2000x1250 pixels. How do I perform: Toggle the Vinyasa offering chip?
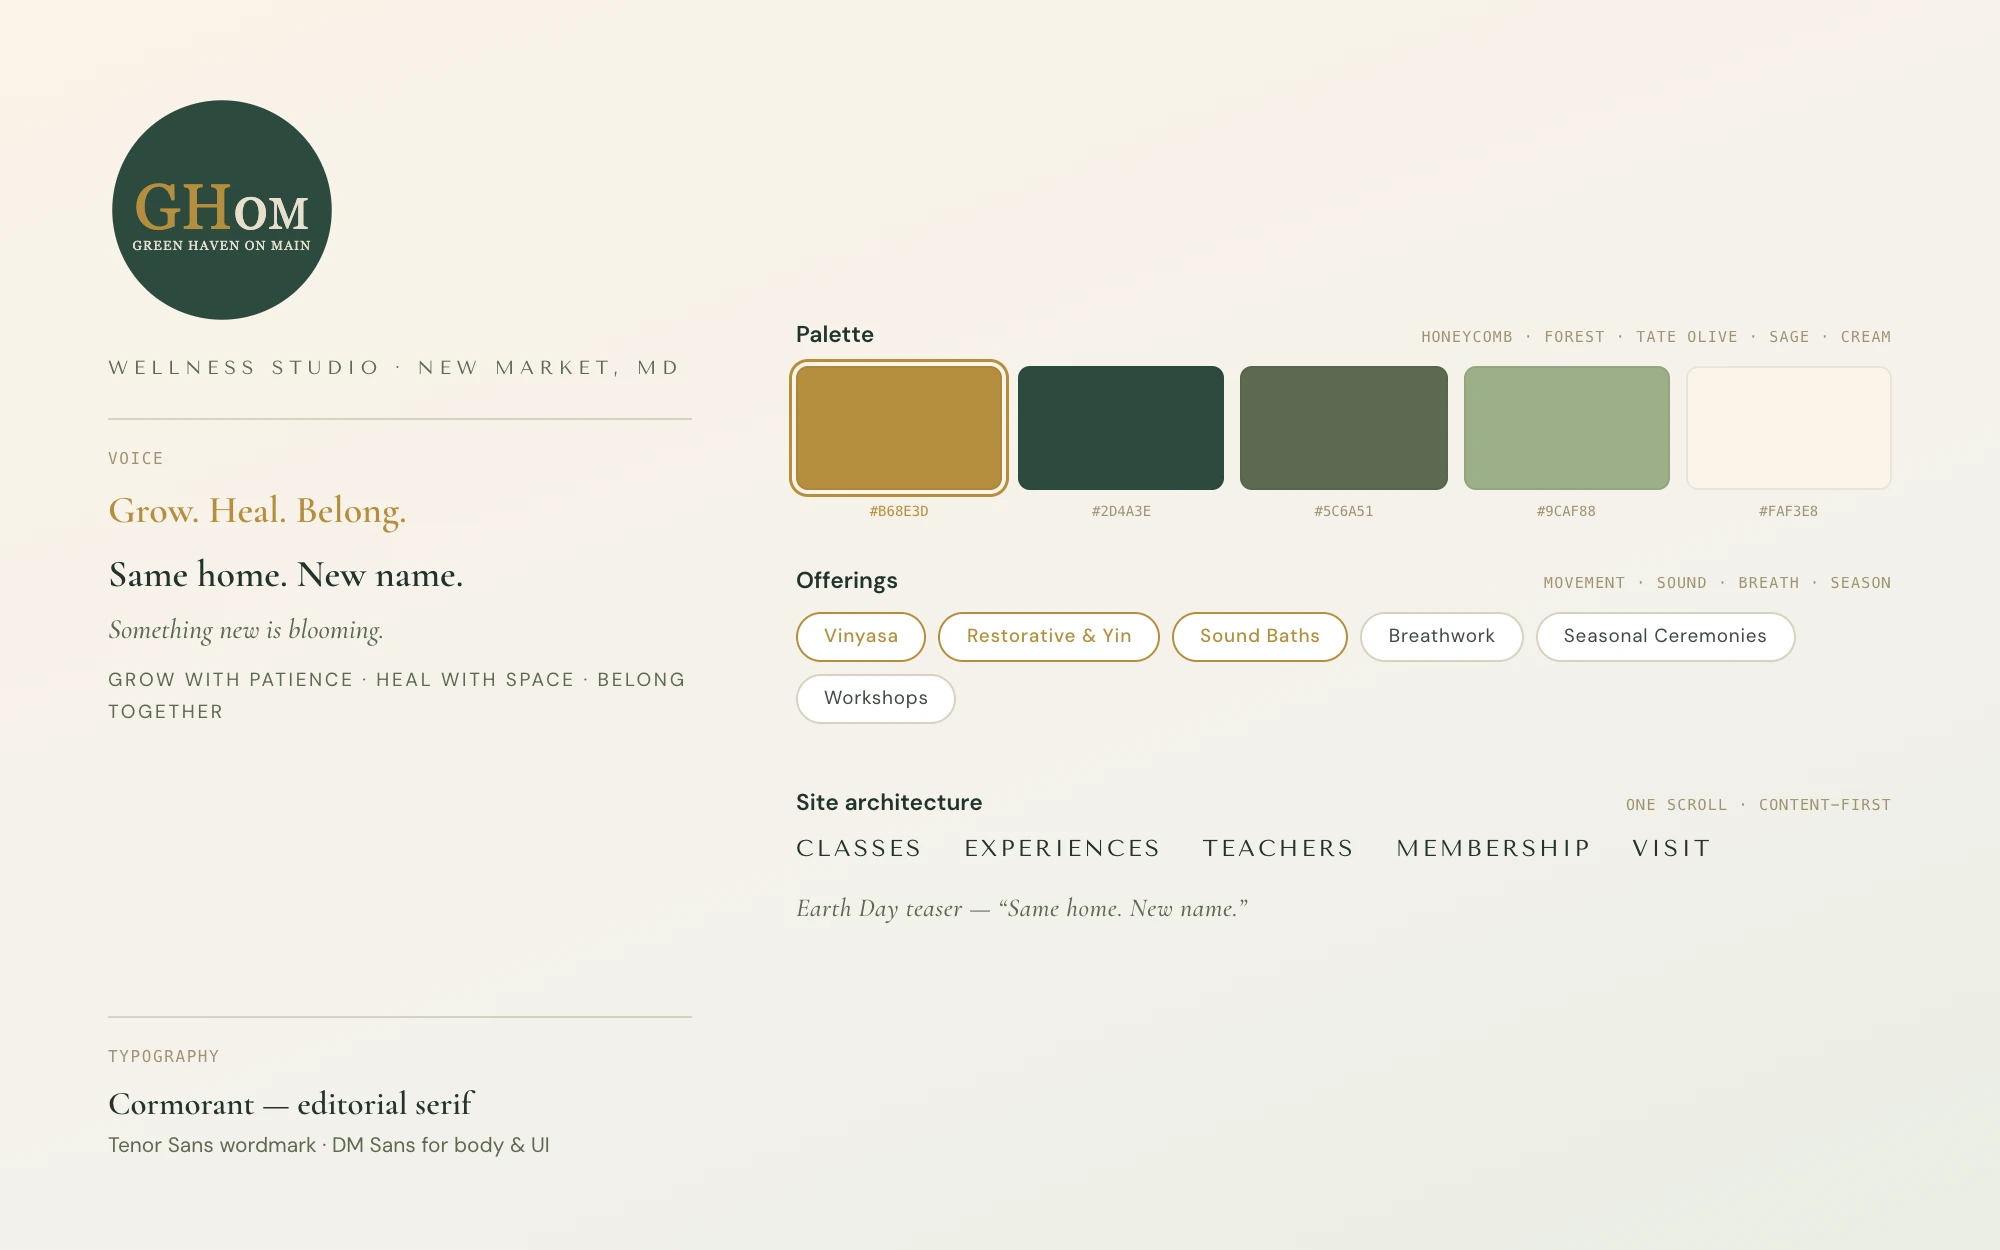pos(861,637)
